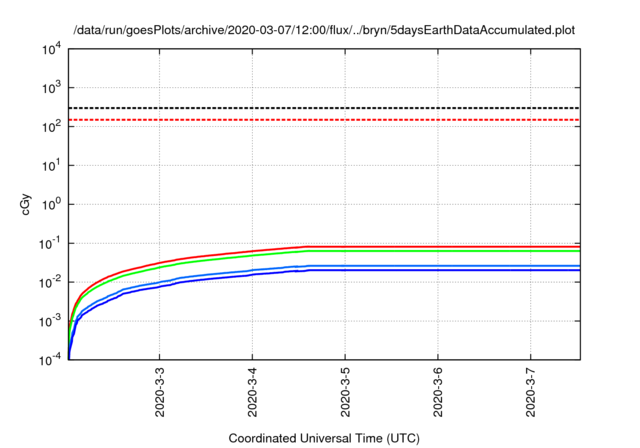Click the plot file path title

[324, 30]
